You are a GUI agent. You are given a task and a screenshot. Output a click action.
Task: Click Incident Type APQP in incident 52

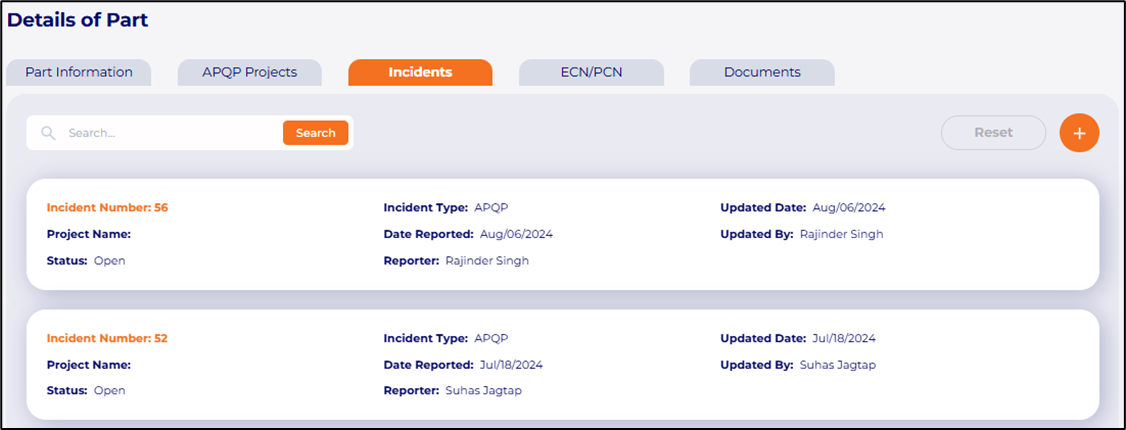(492, 338)
